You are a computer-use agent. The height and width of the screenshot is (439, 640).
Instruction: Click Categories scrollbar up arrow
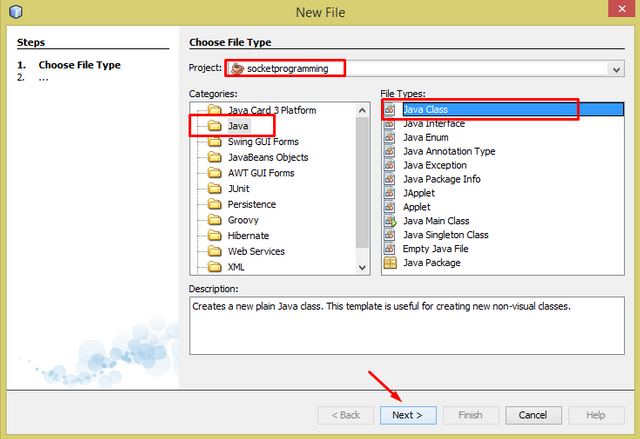[362, 110]
